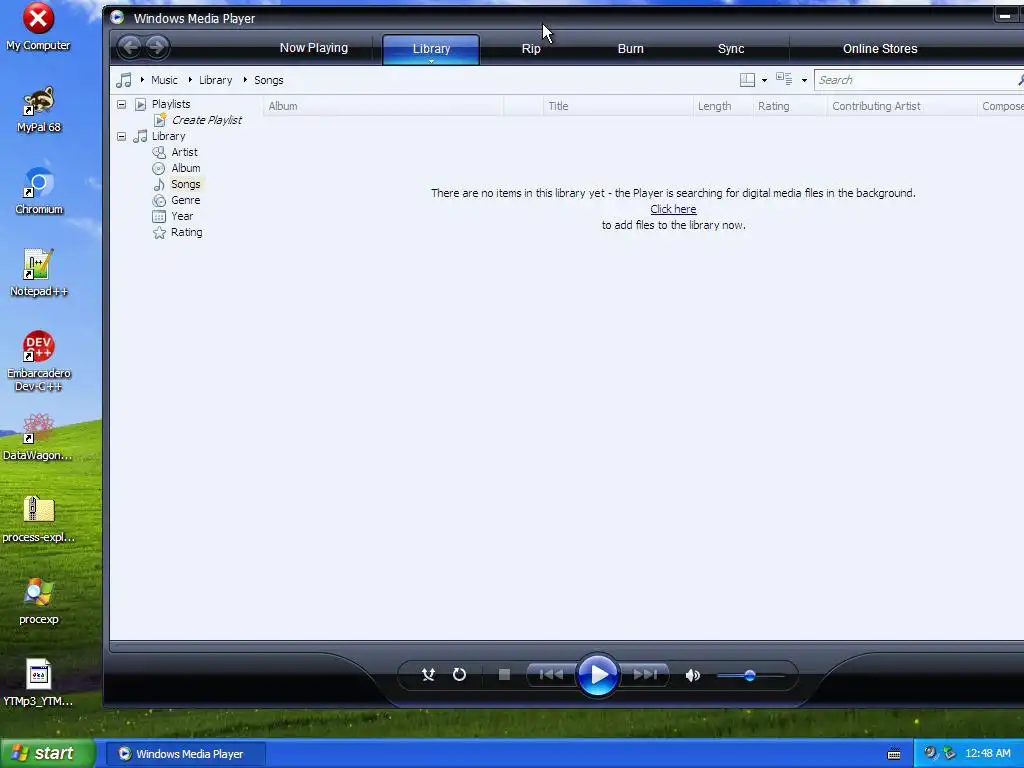
Task: Toggle repeat mode in playback controls
Action: pos(460,675)
